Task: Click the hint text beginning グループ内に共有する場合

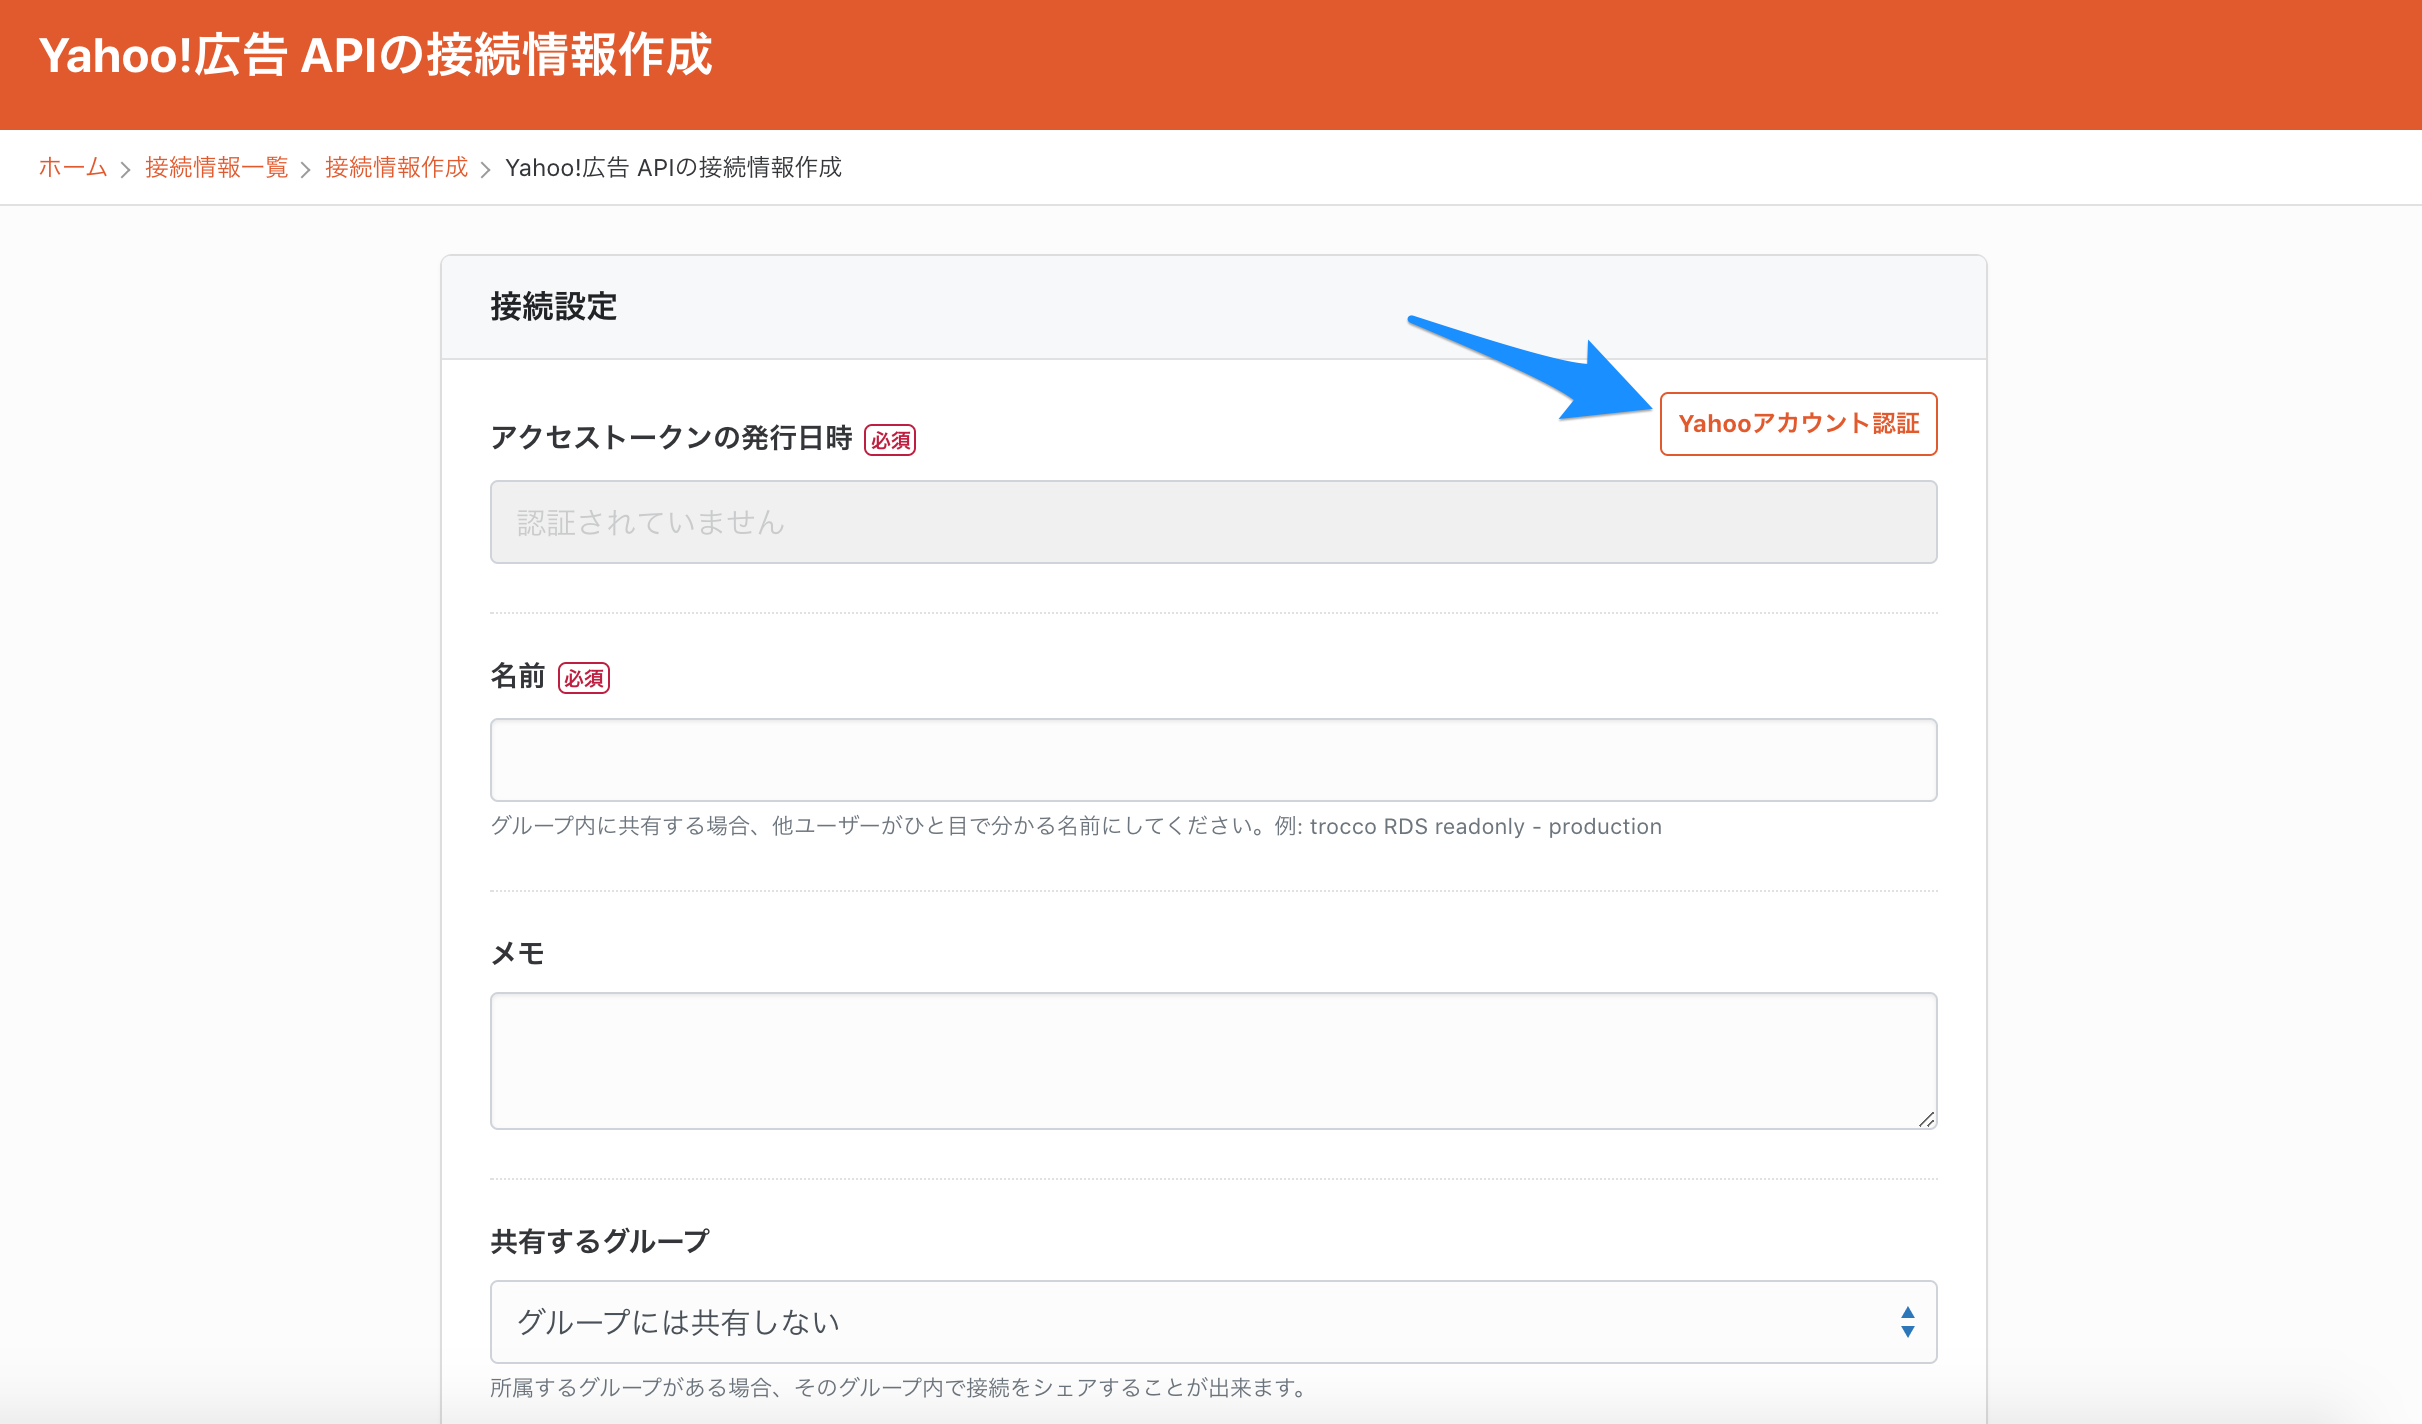Action: coord(1076,826)
